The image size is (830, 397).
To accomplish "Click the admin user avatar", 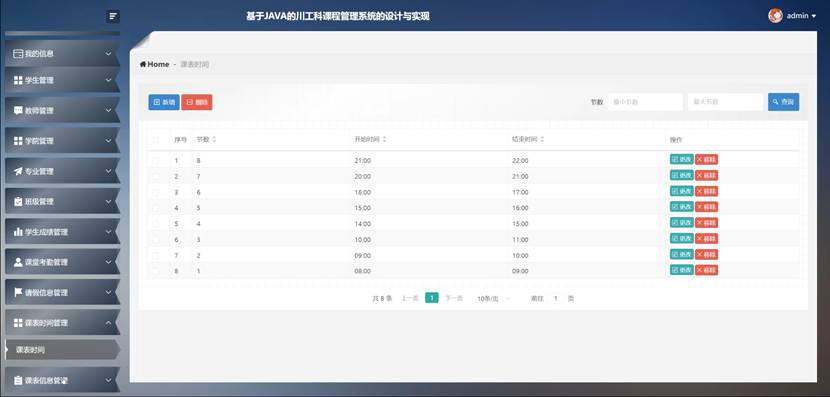I will point(775,16).
